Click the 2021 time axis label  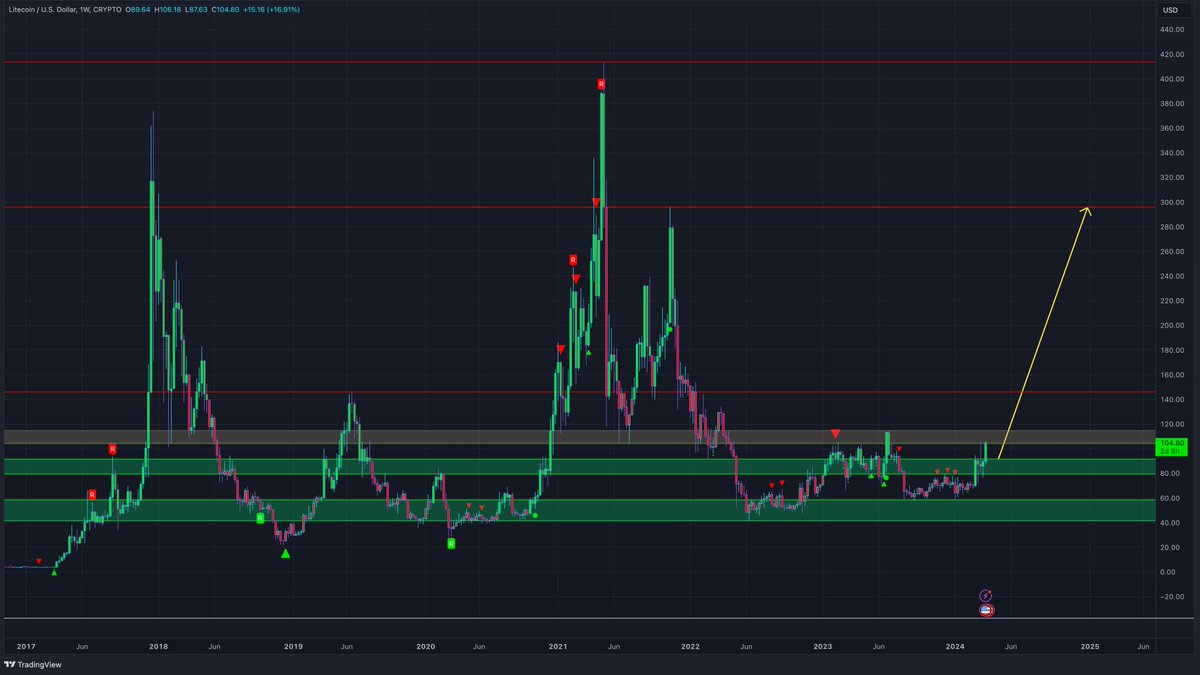tap(558, 647)
